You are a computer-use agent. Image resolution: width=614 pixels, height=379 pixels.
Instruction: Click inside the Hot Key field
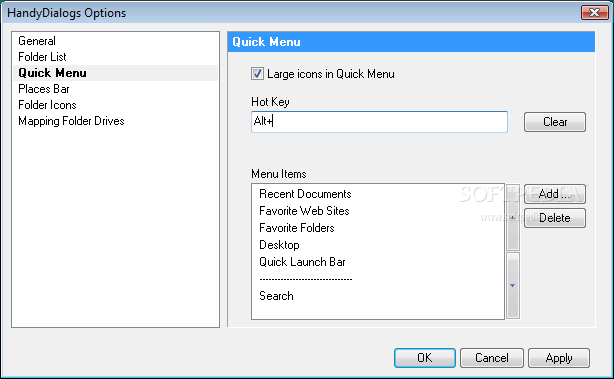[379, 122]
